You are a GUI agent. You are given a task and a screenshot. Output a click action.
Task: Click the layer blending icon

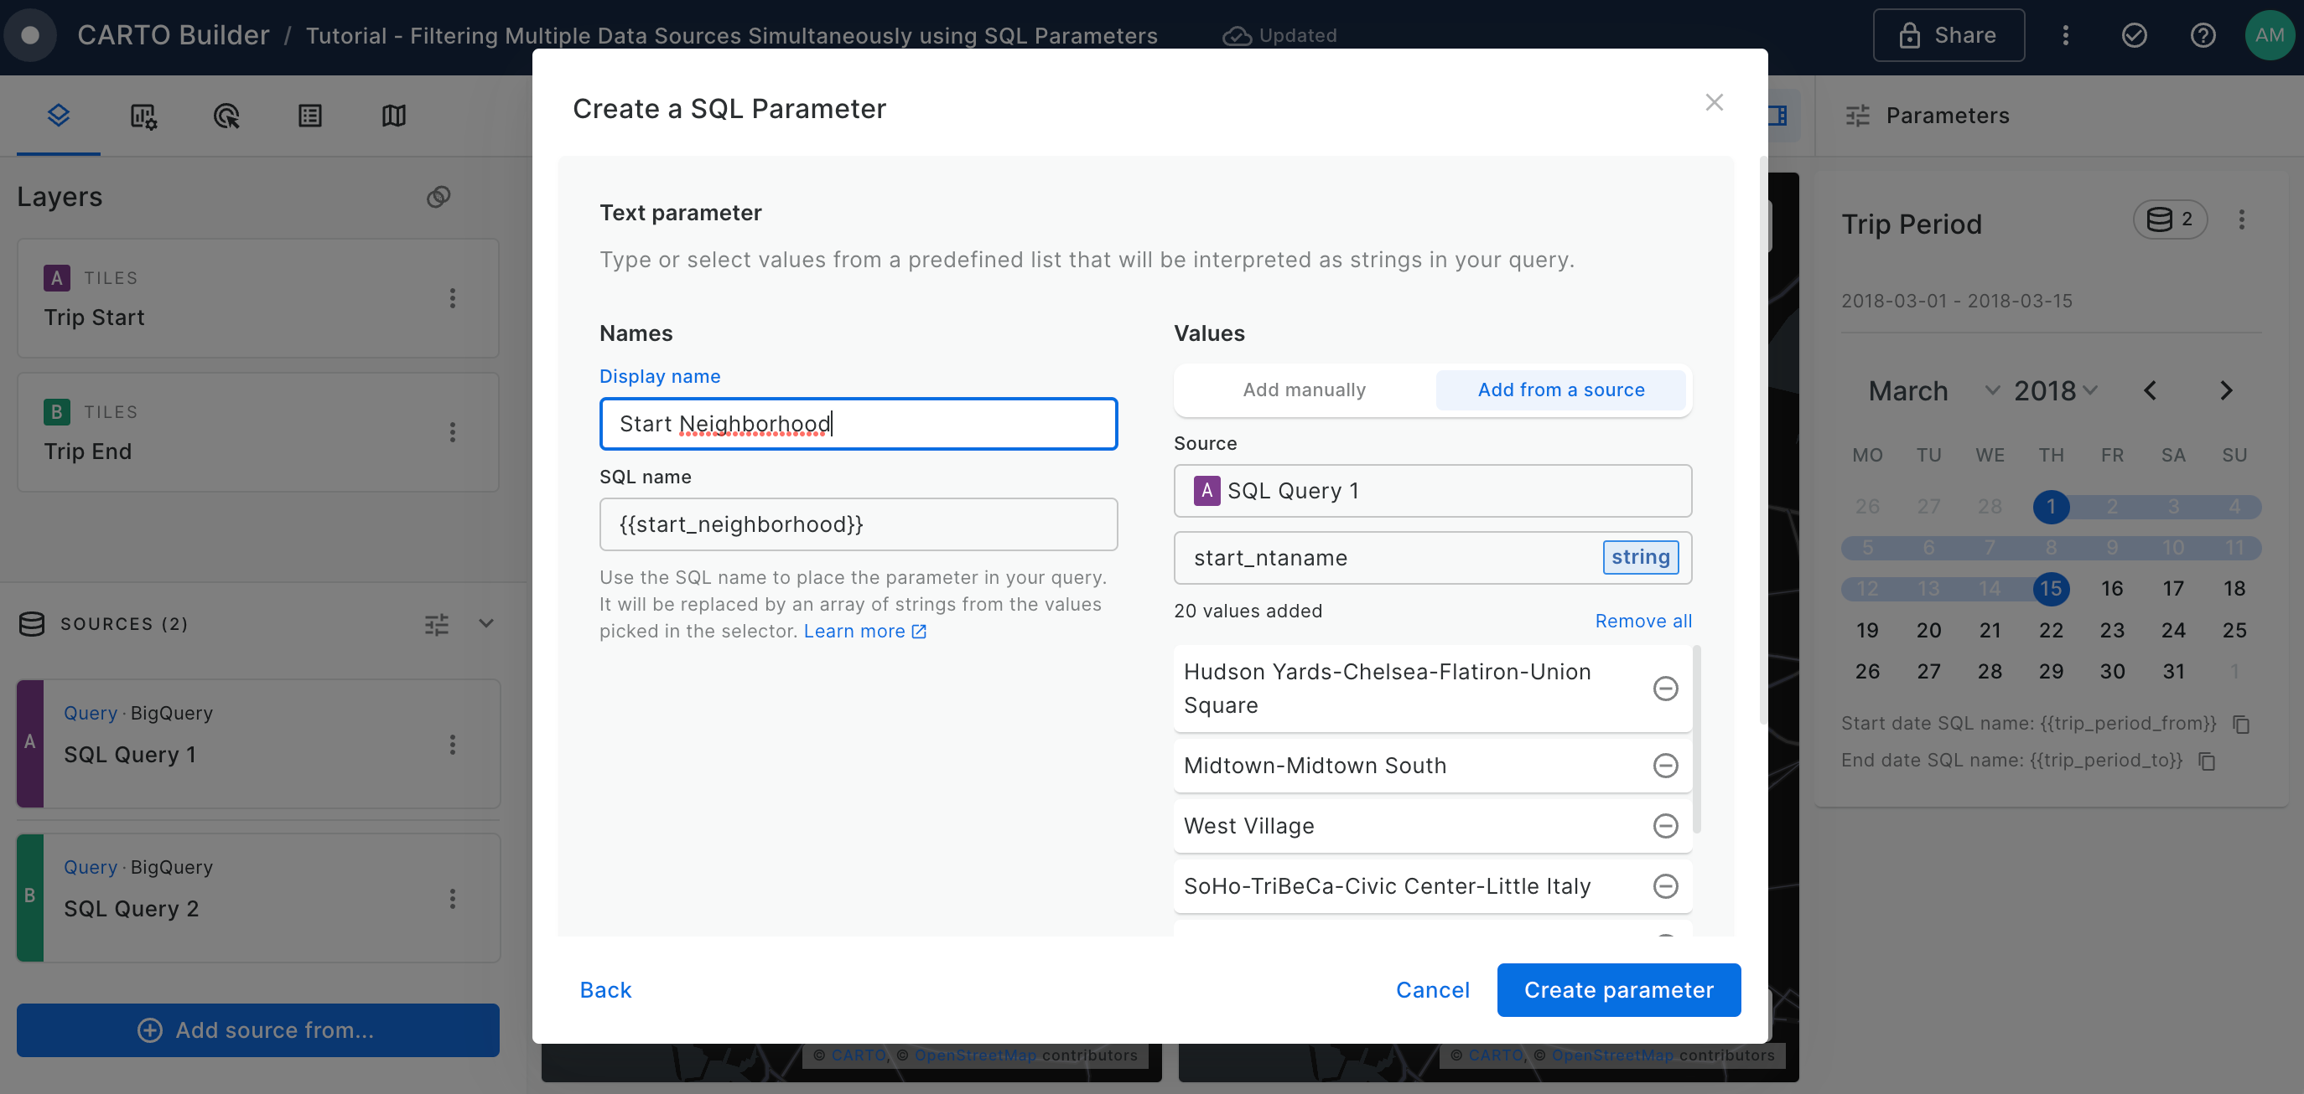tap(438, 197)
